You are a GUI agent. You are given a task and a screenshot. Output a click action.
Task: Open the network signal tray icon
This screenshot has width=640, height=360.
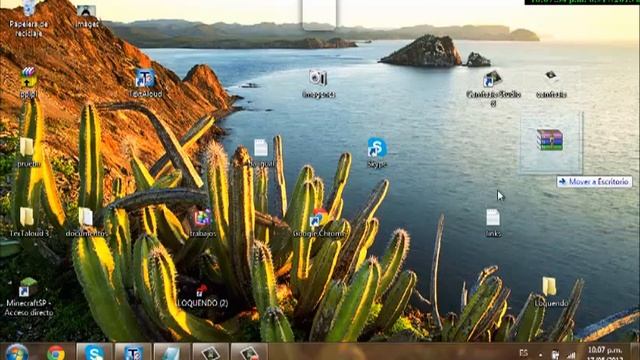point(571,356)
